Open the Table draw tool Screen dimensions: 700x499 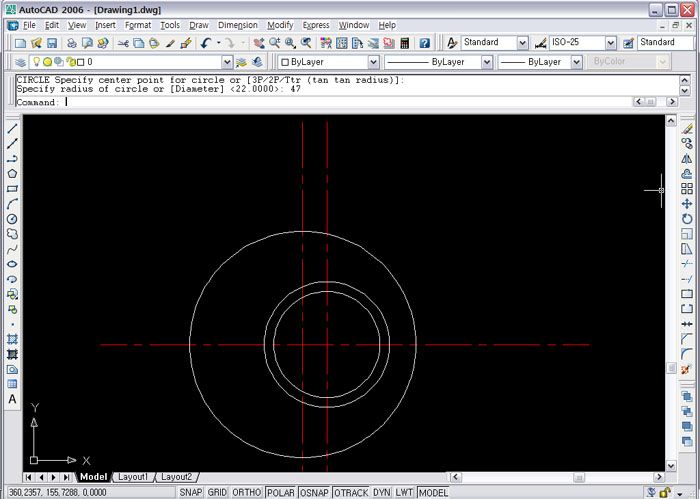[12, 384]
